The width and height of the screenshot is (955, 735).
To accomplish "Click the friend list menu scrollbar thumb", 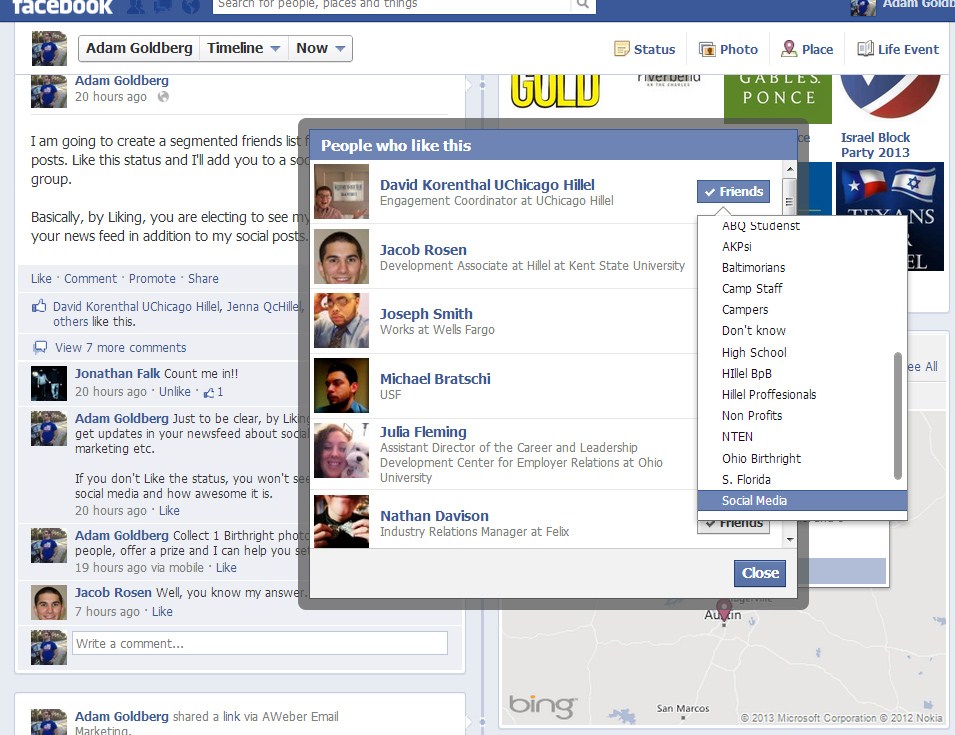I will [x=897, y=416].
